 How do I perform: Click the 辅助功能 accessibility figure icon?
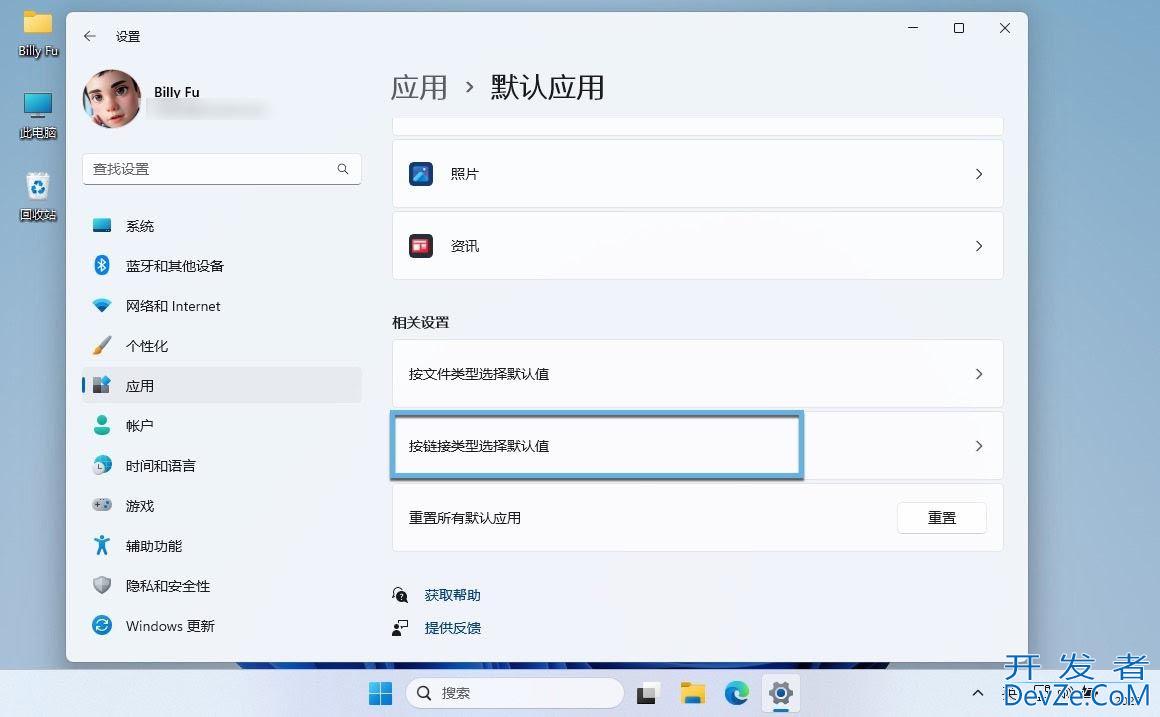tap(101, 545)
